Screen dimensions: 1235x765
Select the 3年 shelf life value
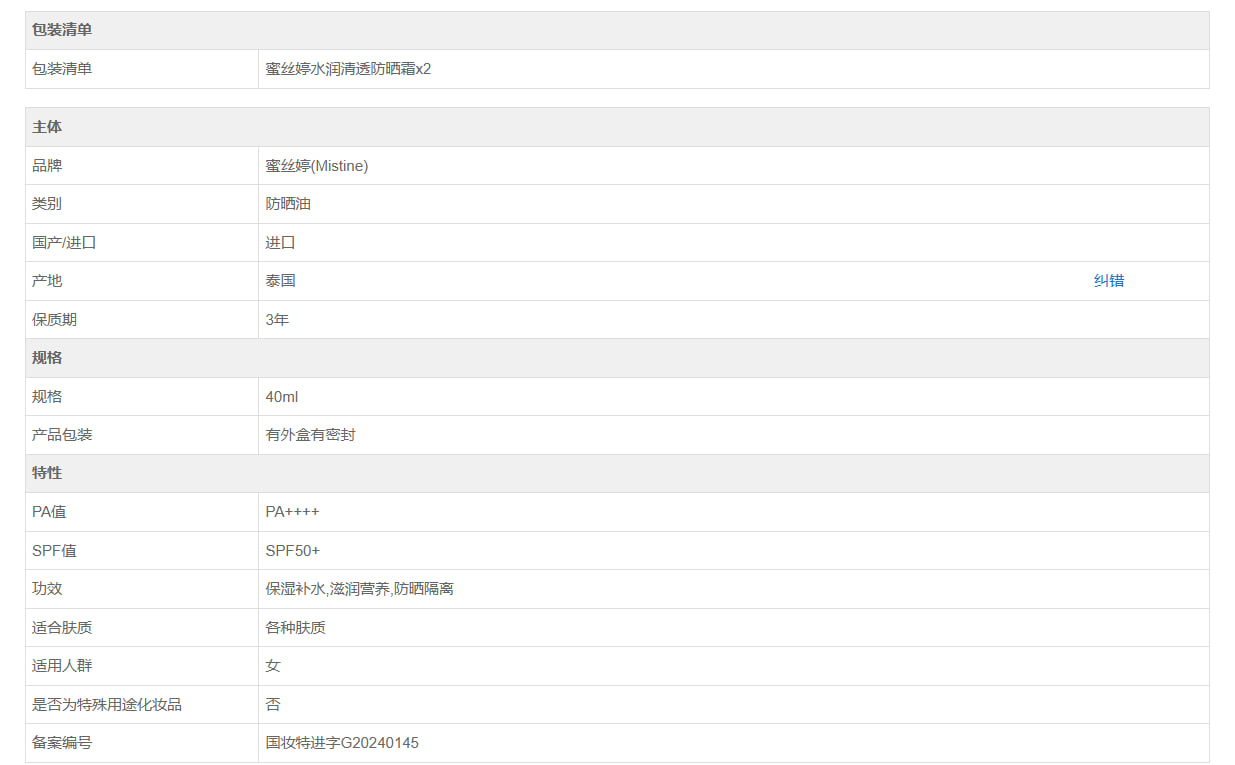pos(277,320)
